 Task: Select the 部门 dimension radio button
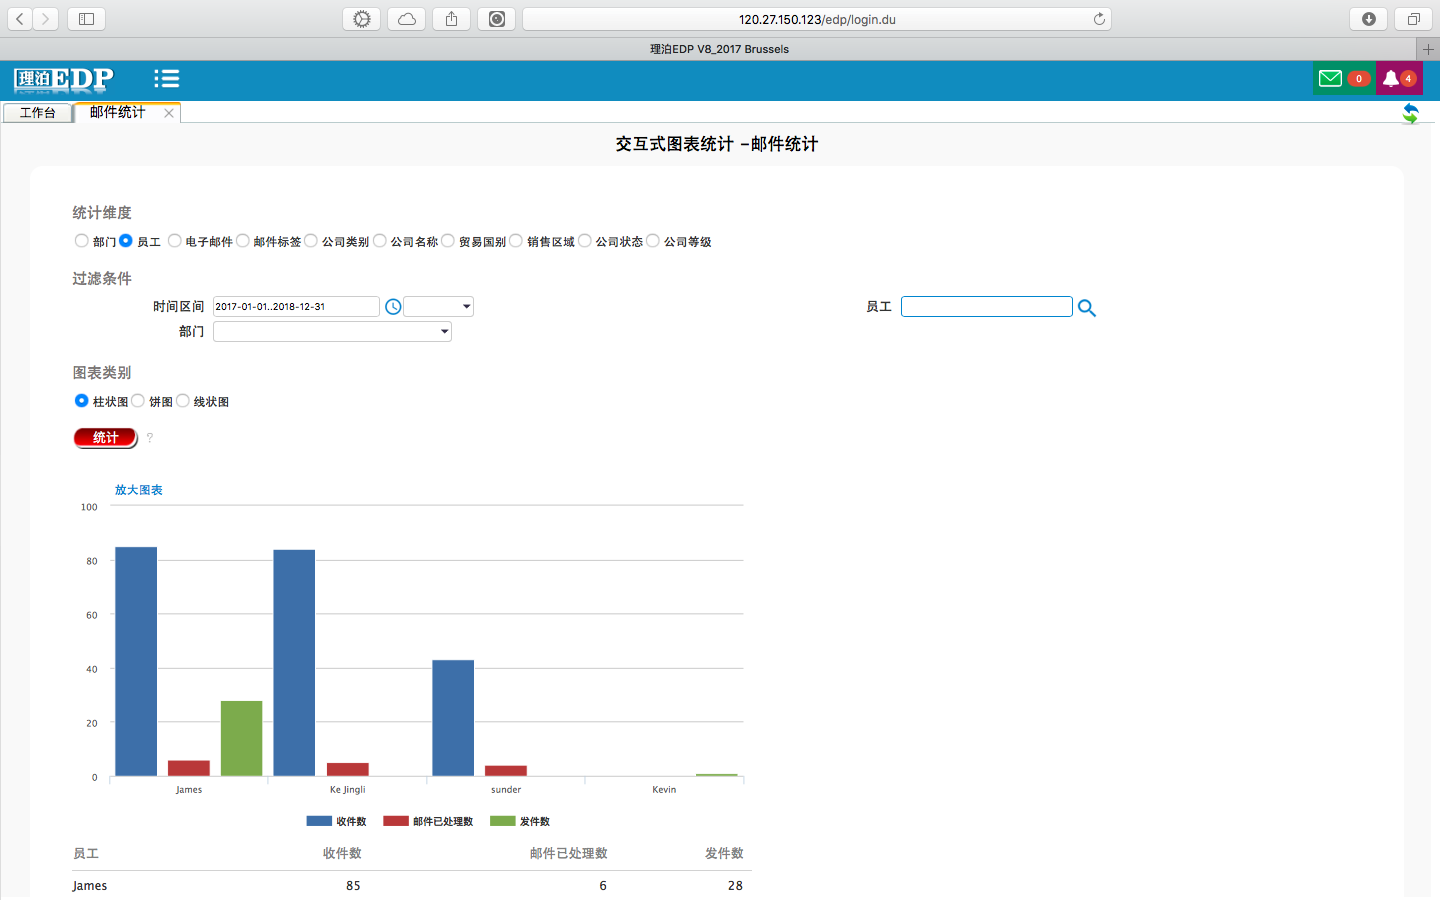click(82, 241)
